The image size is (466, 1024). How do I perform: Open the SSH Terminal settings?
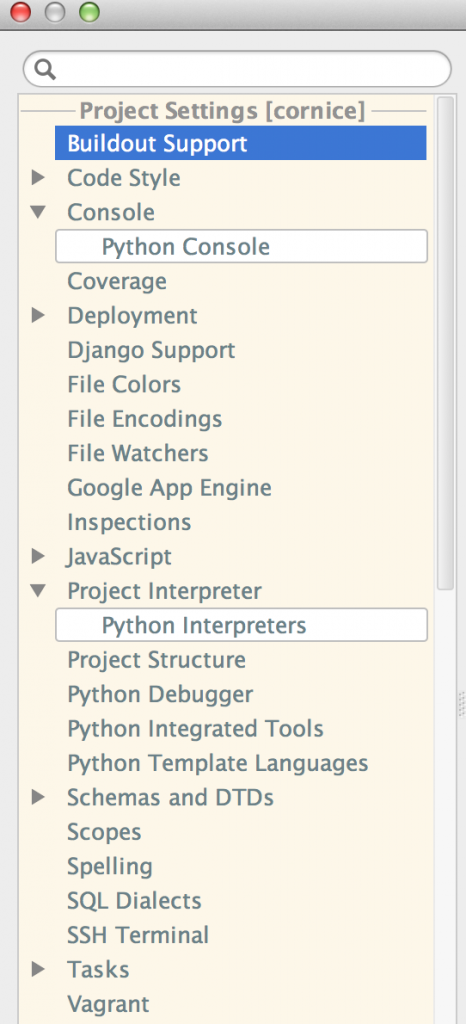point(138,935)
